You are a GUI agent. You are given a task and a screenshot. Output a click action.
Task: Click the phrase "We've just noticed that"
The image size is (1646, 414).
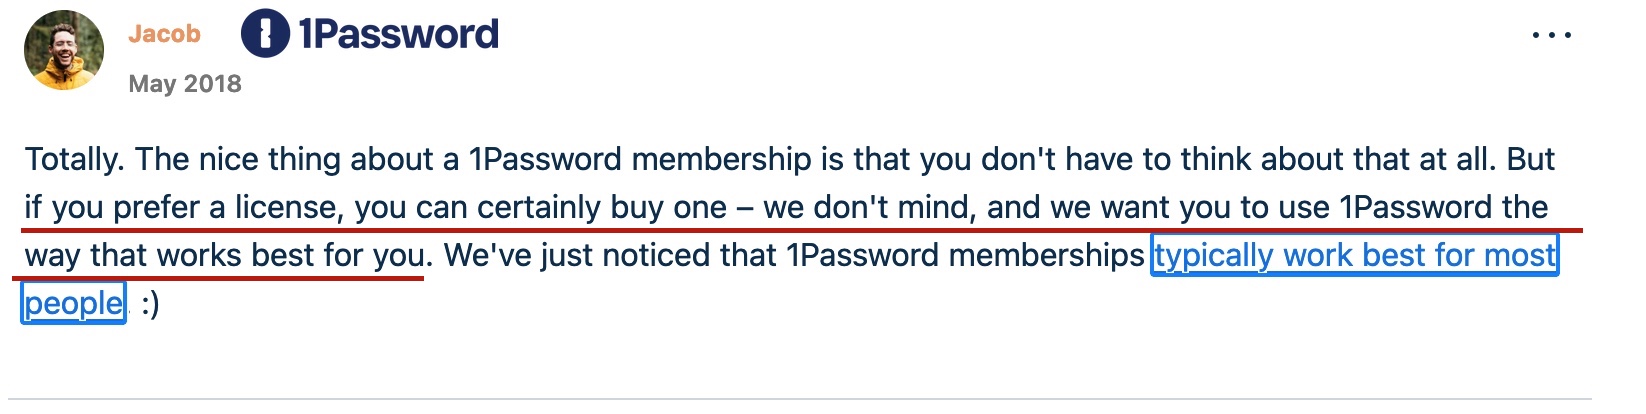610,256
